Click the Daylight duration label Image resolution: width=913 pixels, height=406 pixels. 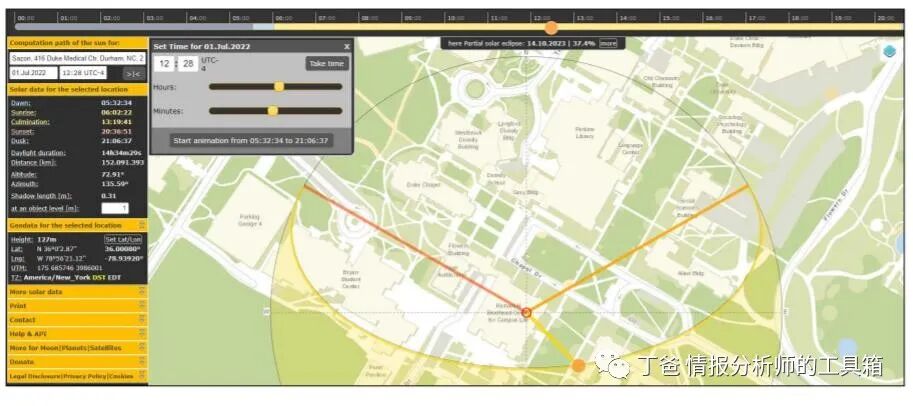click(x=38, y=153)
